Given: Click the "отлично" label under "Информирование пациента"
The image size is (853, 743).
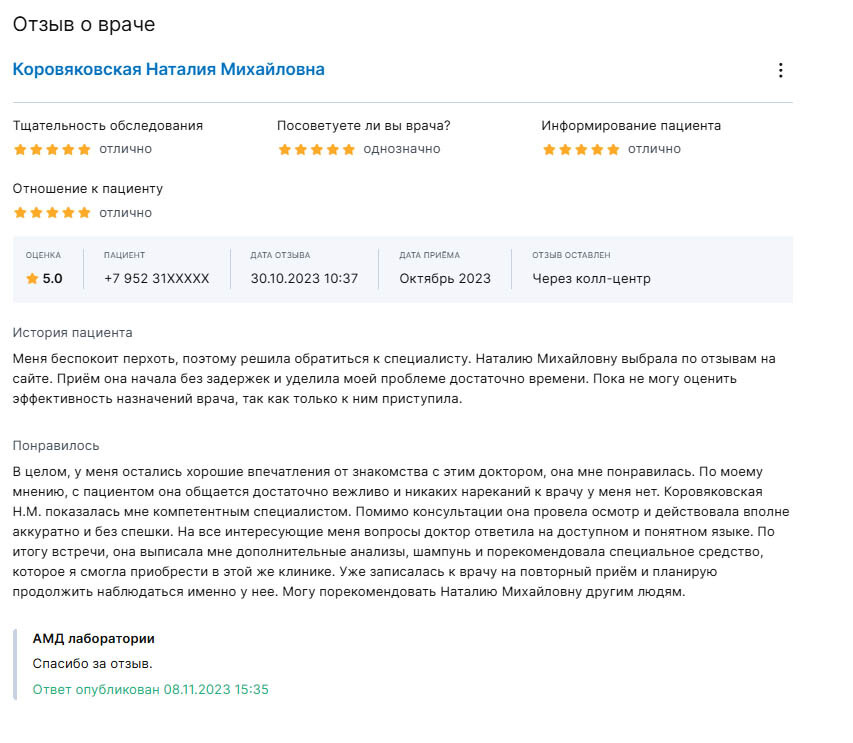Looking at the screenshot, I should tap(654, 149).
